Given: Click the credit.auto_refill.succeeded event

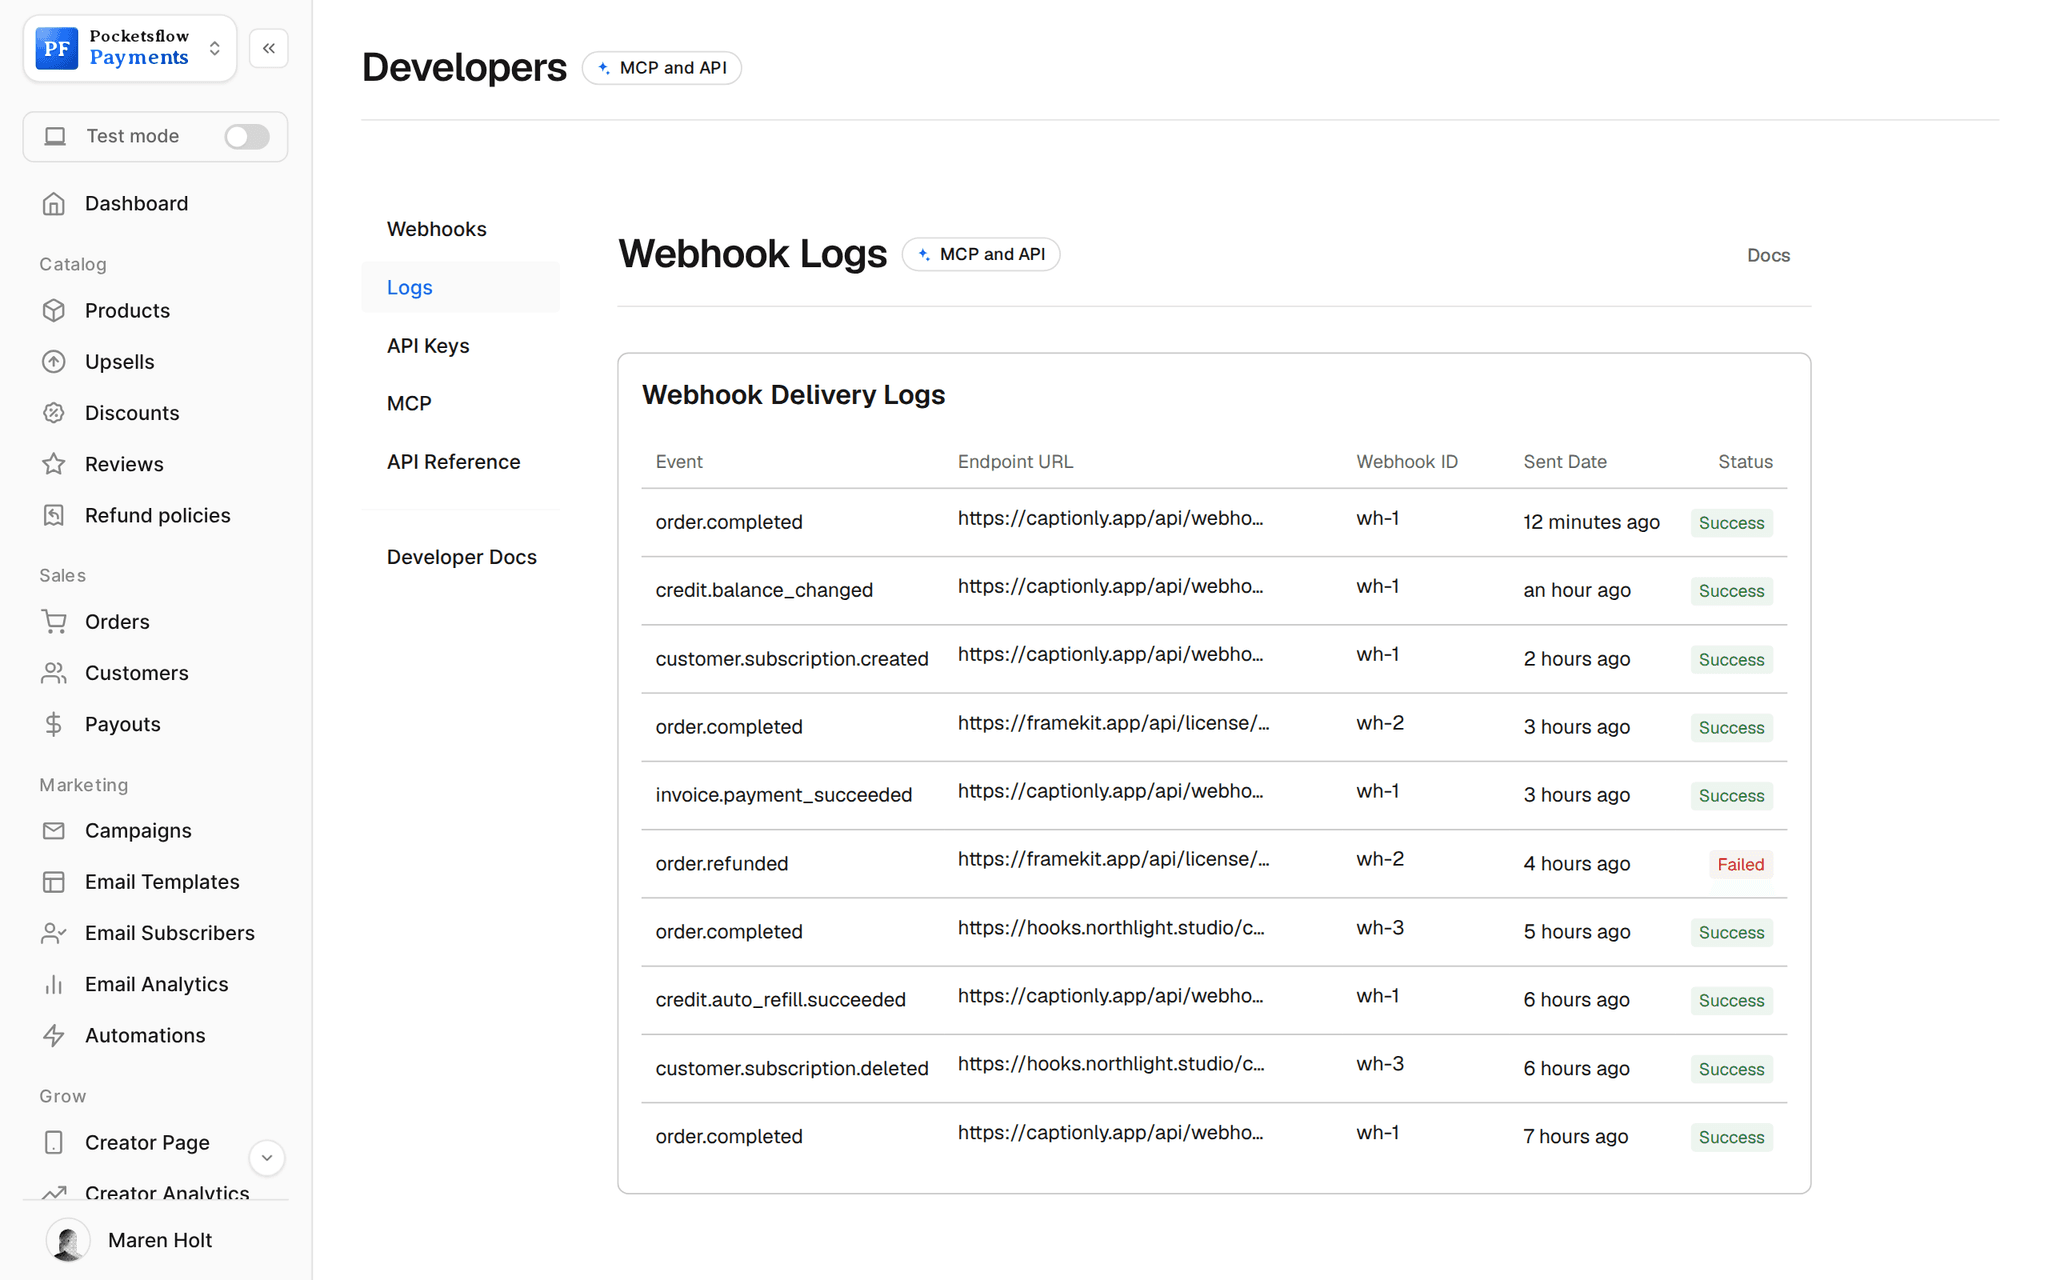Looking at the screenshot, I should [x=781, y=1000].
